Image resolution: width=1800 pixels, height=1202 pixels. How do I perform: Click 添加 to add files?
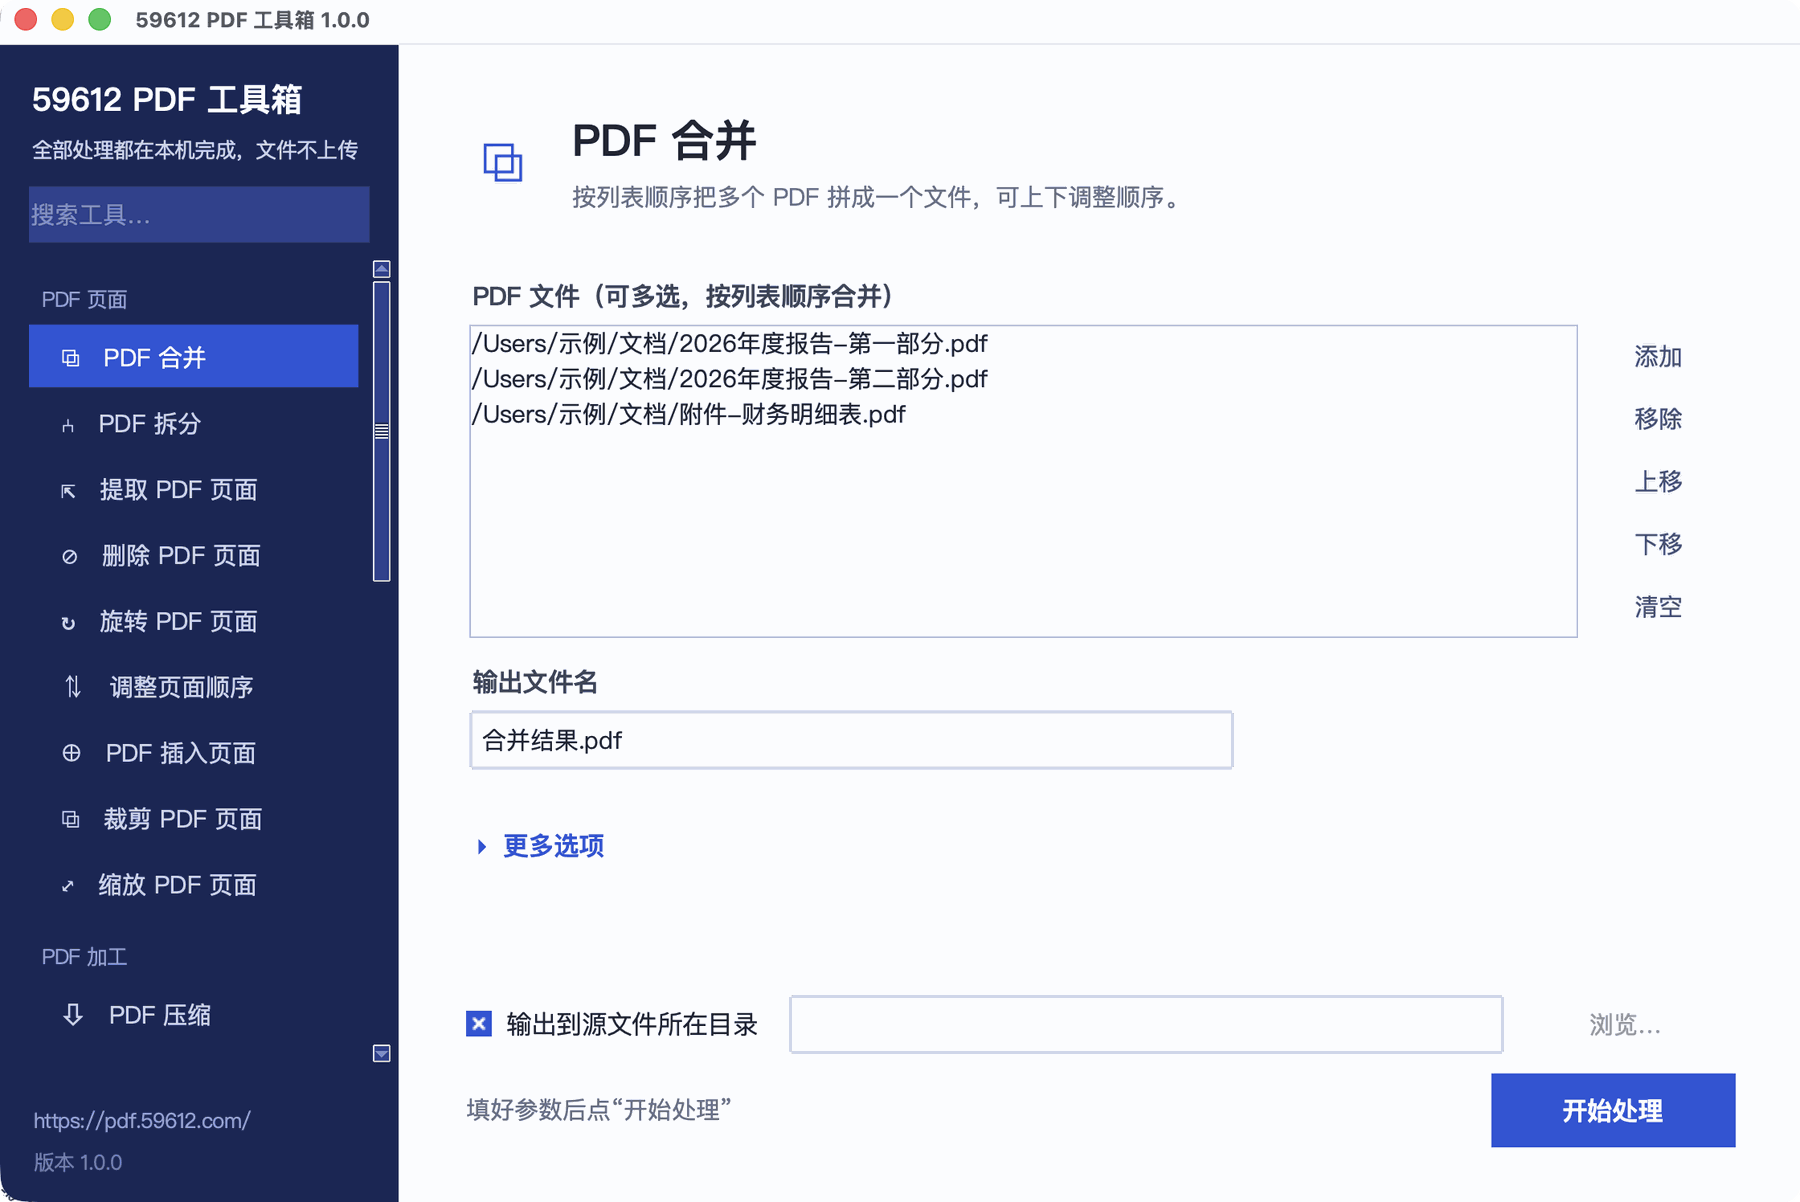click(x=1658, y=357)
